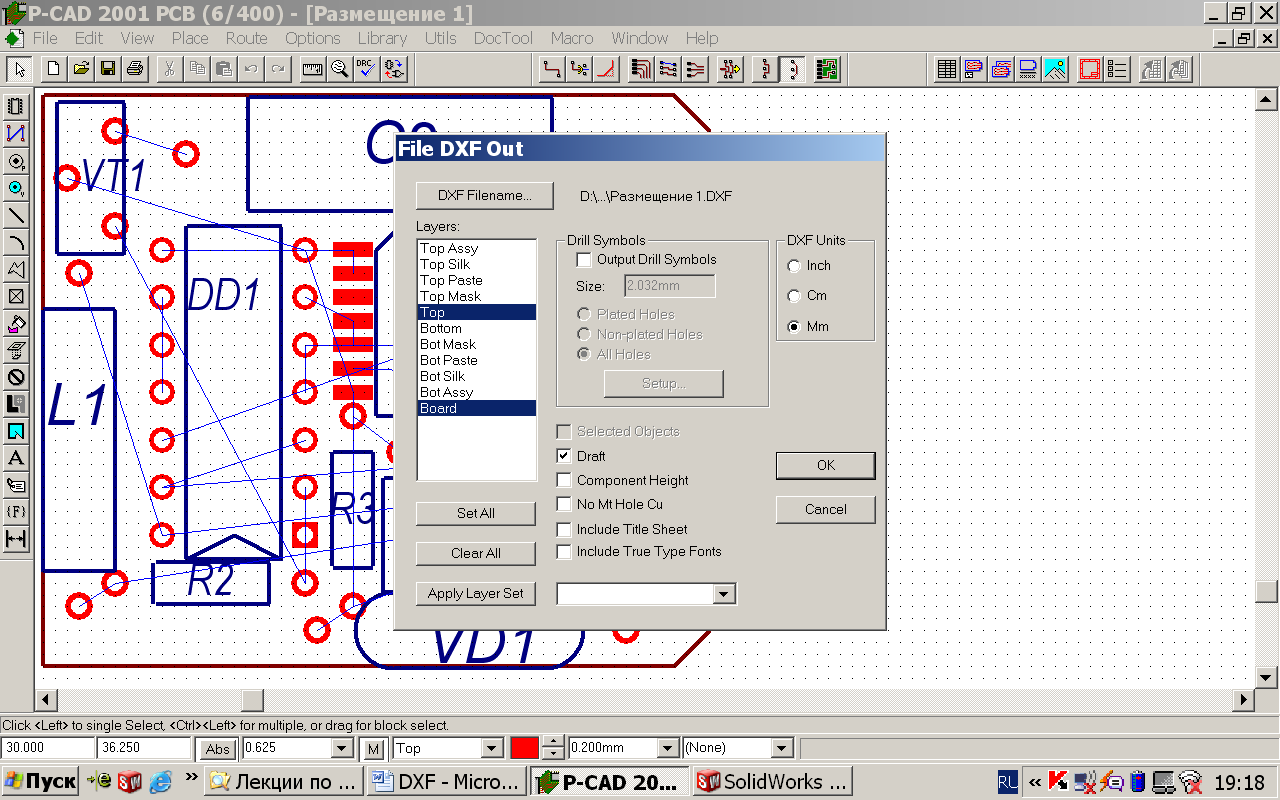Open the (None) status bar dropdown

point(783,748)
